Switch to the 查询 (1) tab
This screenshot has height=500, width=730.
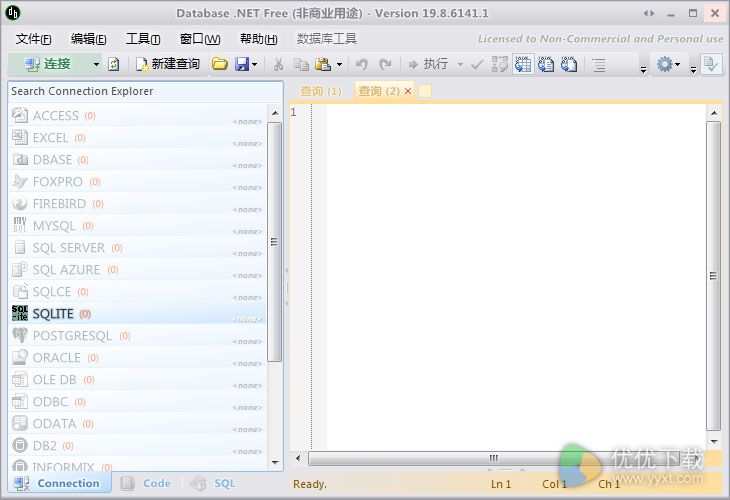pos(321,91)
